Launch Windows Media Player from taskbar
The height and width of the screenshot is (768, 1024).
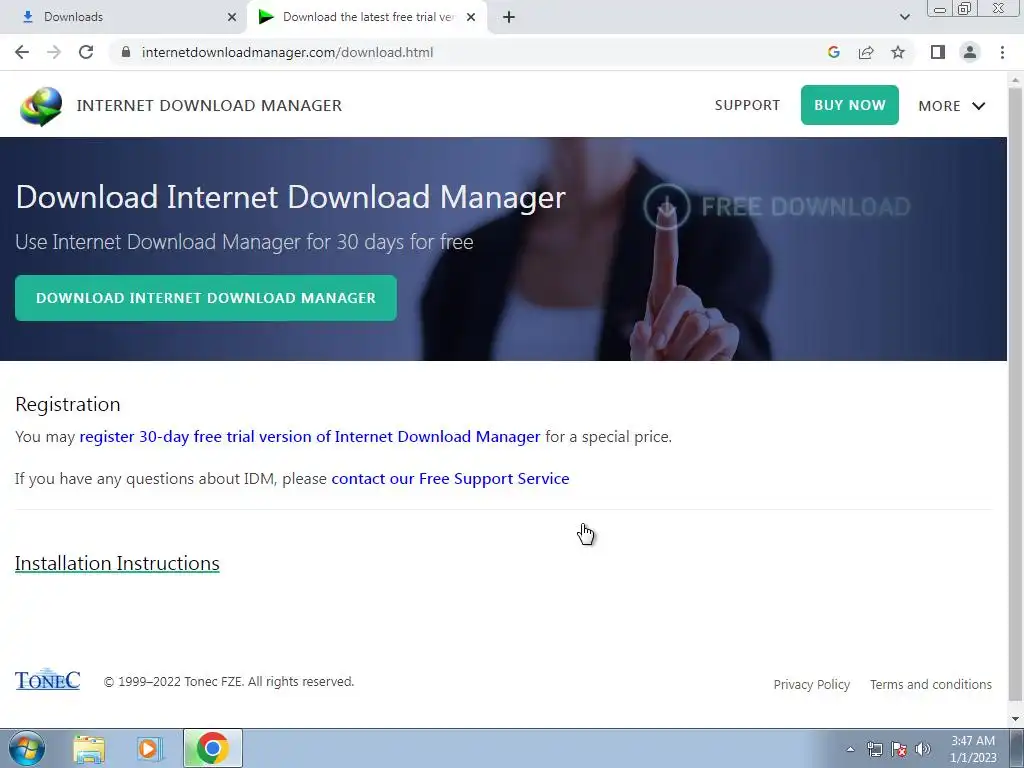pyautogui.click(x=149, y=748)
